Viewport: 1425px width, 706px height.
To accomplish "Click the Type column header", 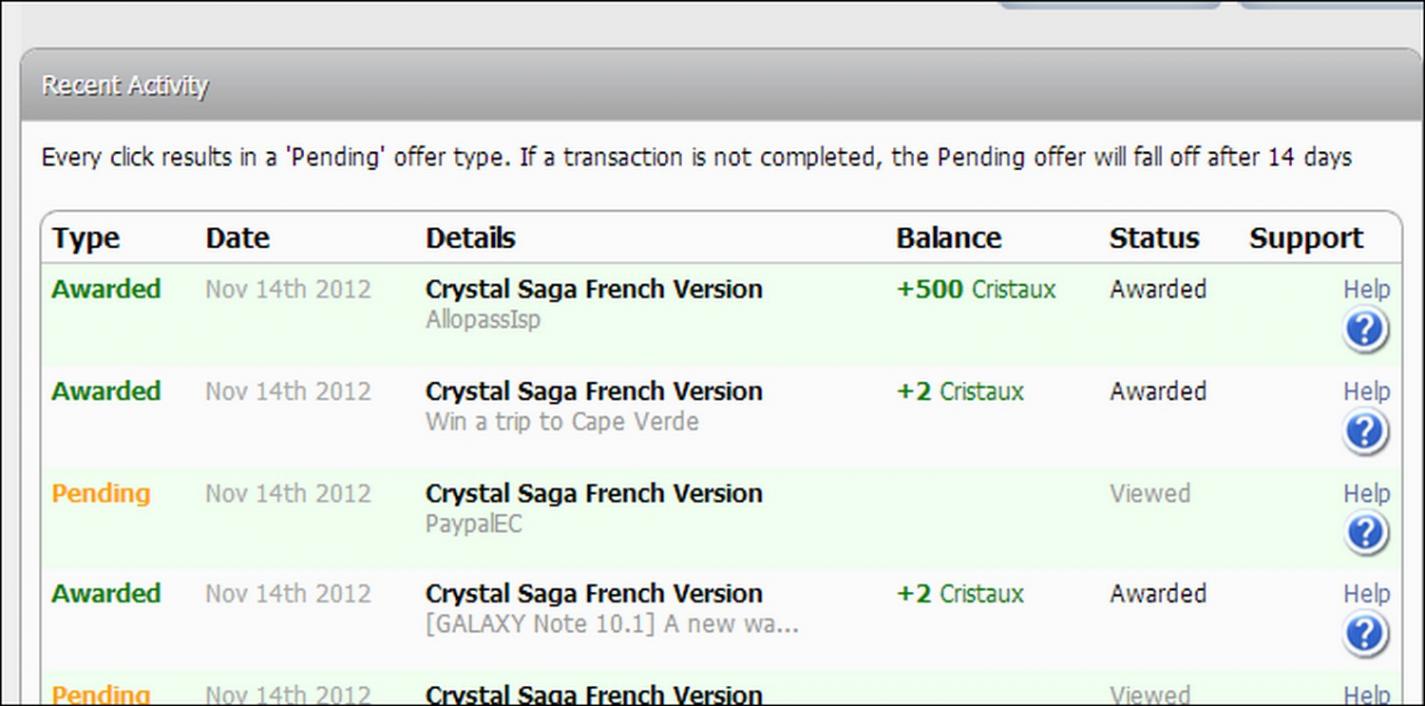I will click(86, 238).
